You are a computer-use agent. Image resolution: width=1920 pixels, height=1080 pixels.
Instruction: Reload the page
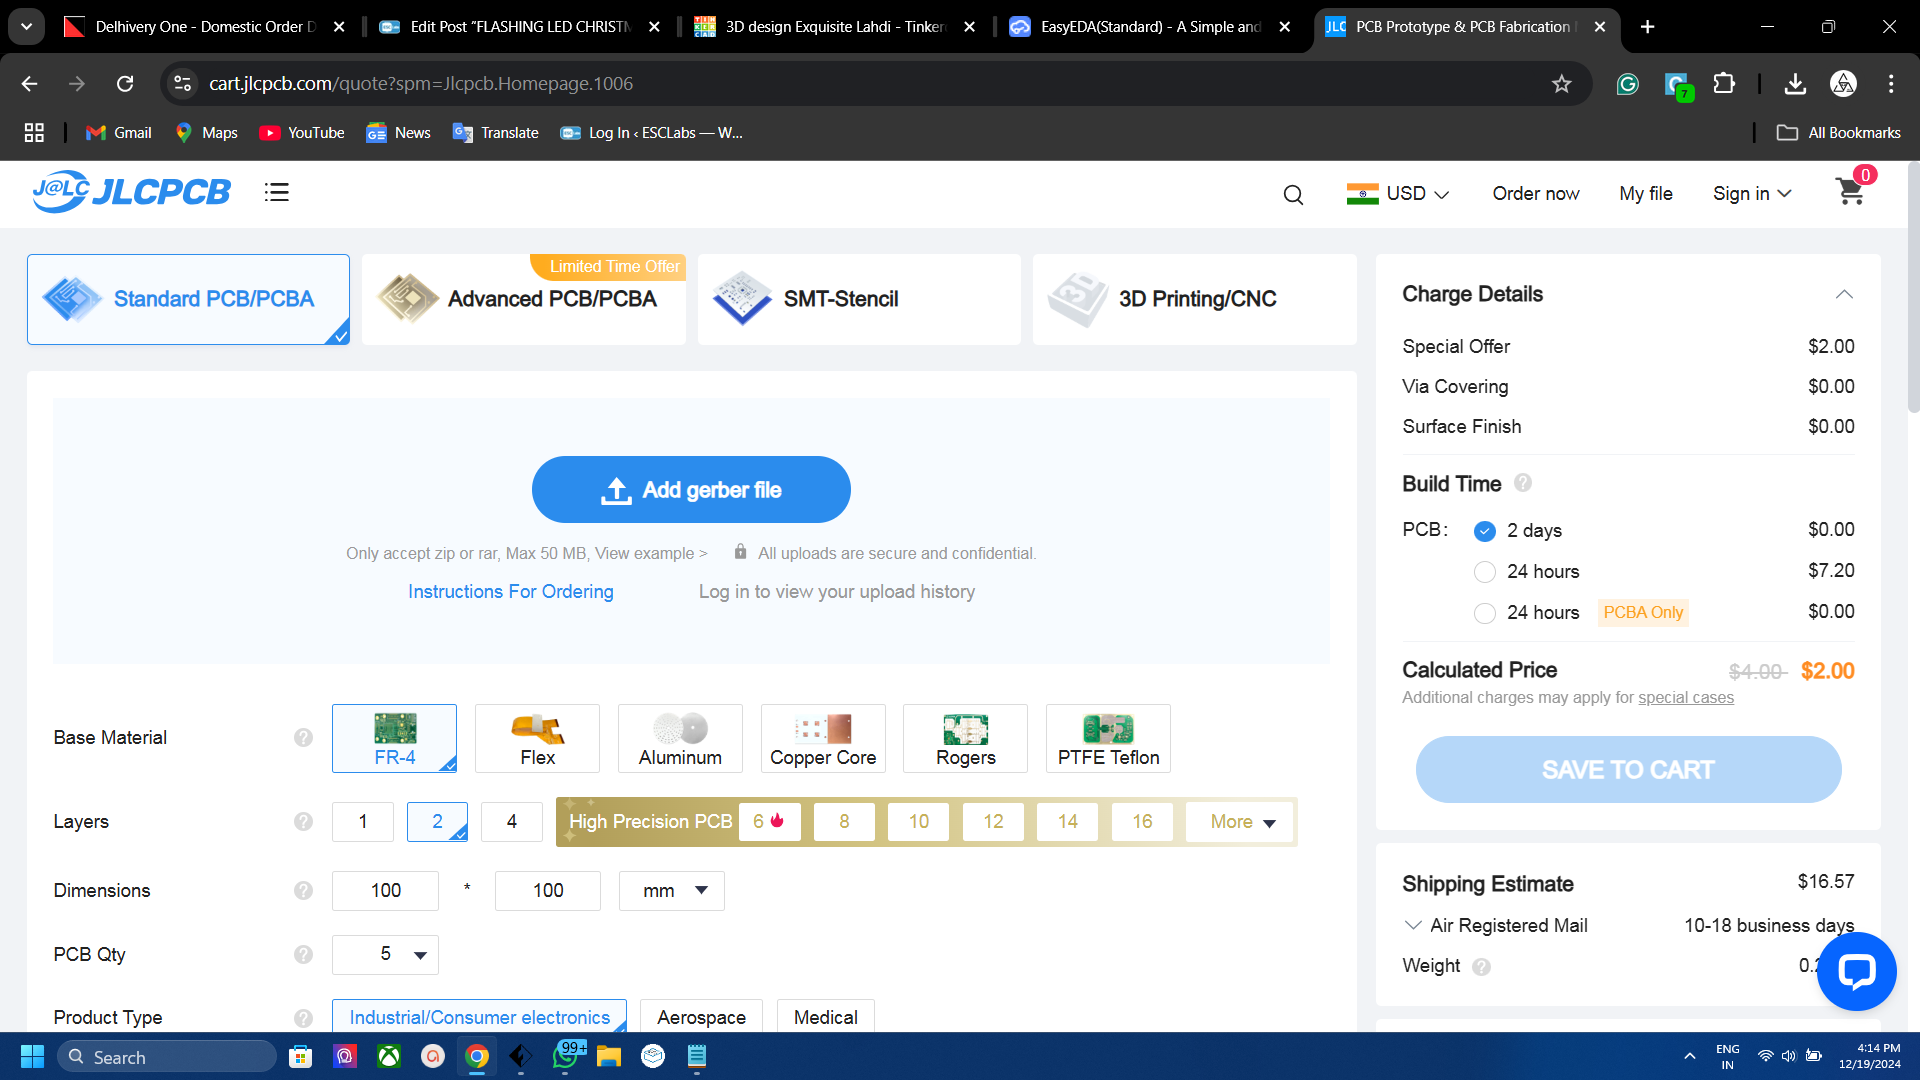point(125,84)
